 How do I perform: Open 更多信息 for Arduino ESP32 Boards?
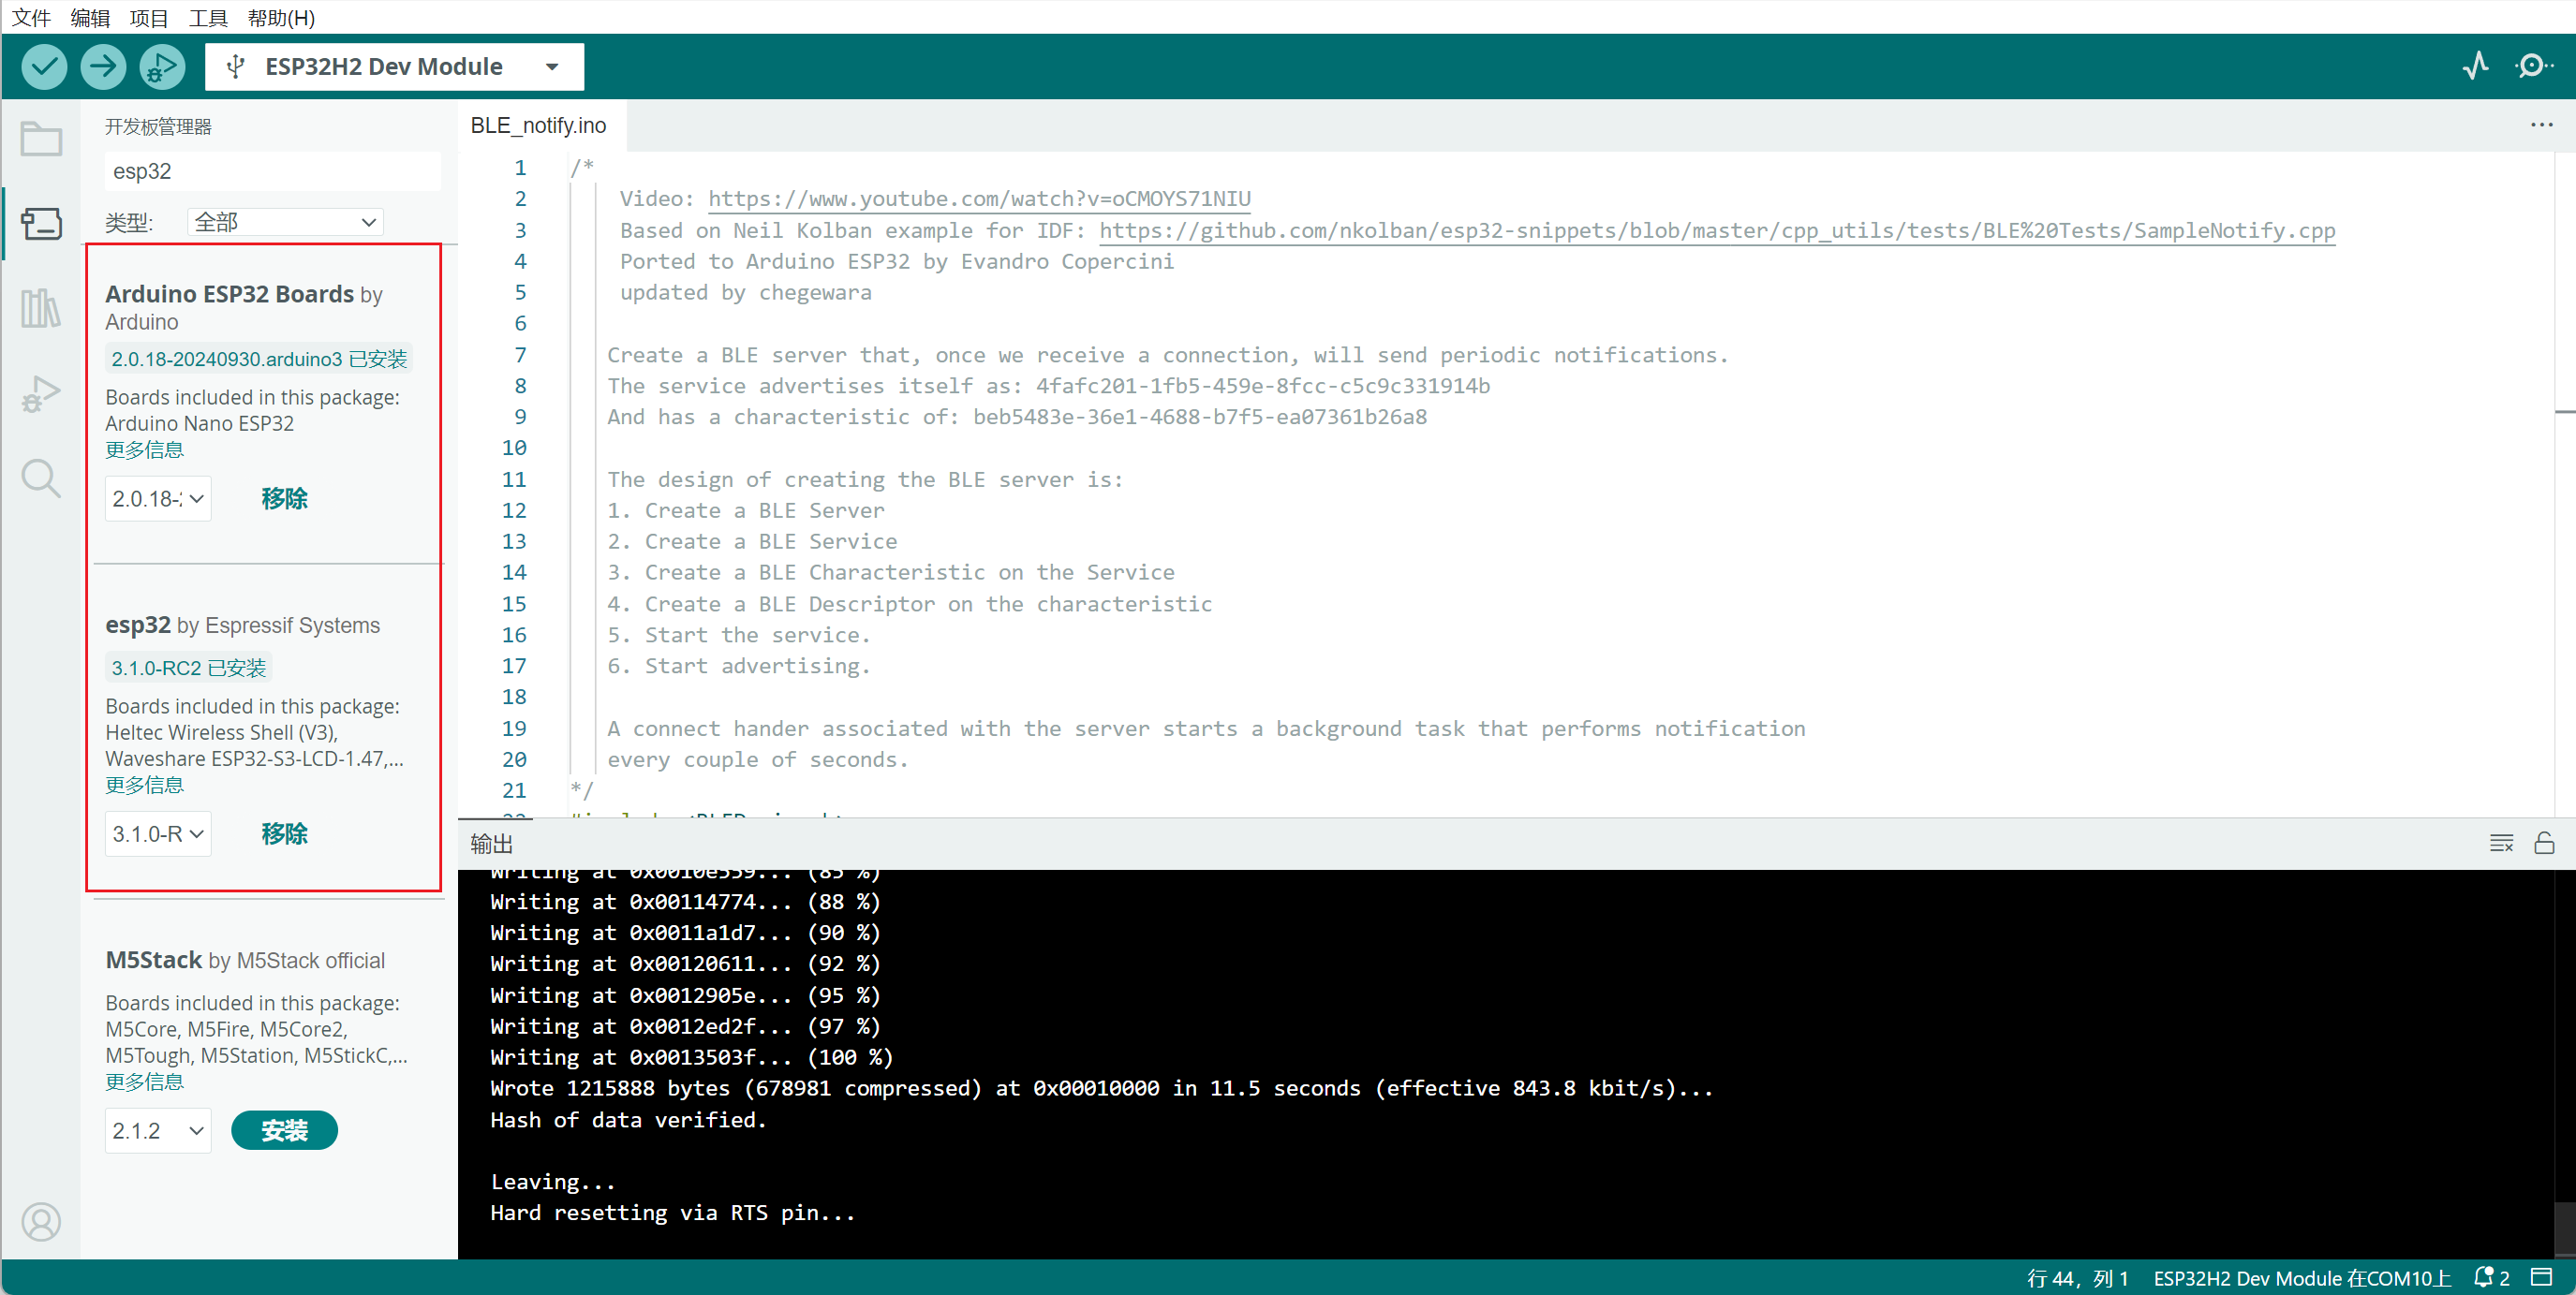point(144,450)
